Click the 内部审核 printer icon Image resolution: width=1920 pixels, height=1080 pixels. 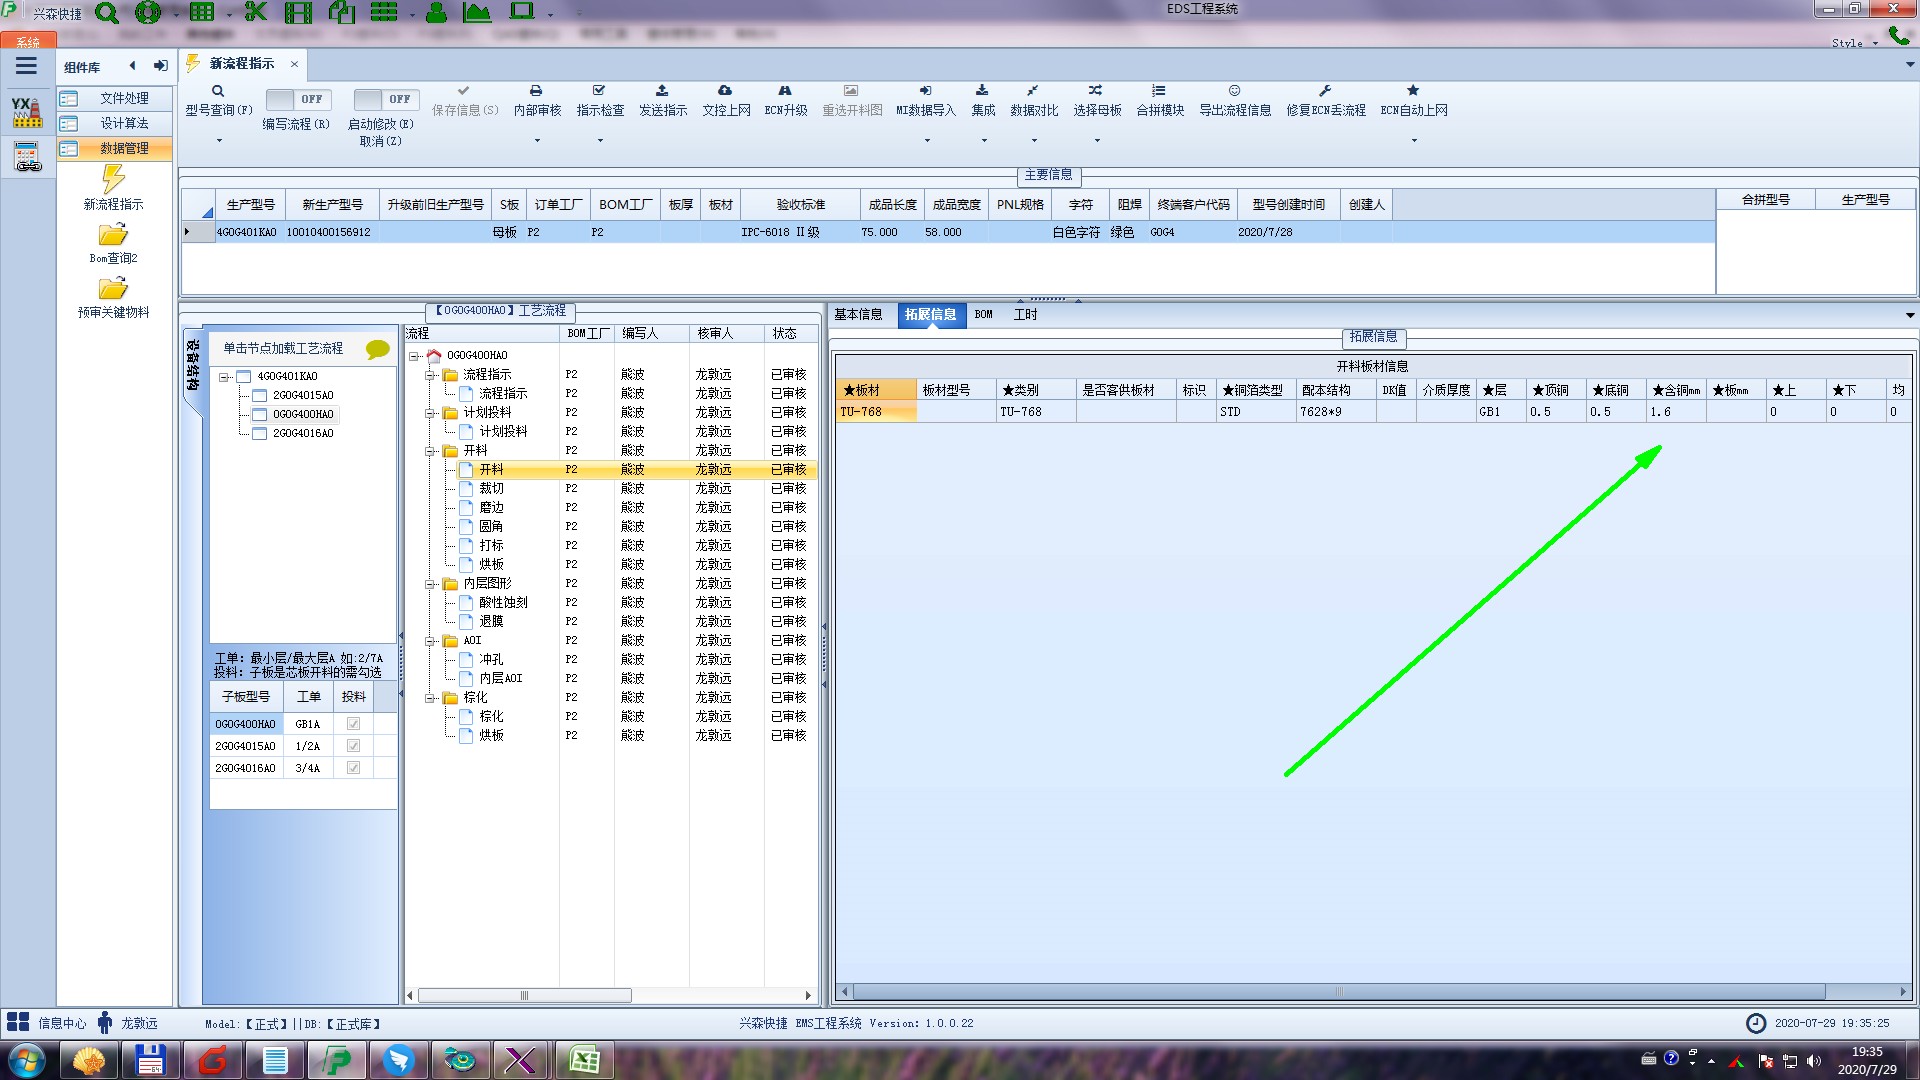click(x=536, y=91)
